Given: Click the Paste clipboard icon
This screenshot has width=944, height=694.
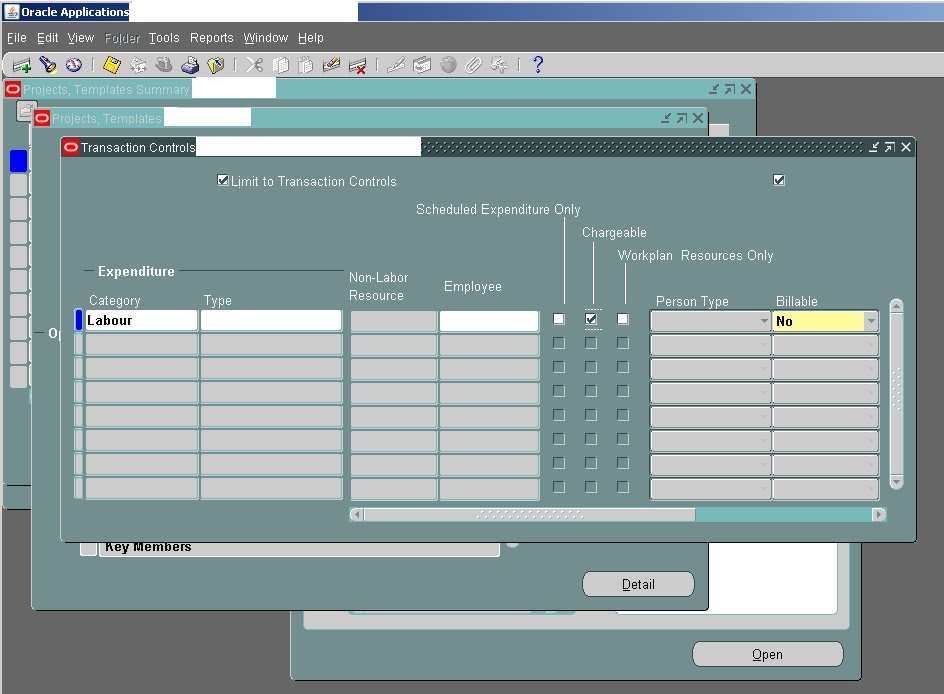Looking at the screenshot, I should 306,65.
